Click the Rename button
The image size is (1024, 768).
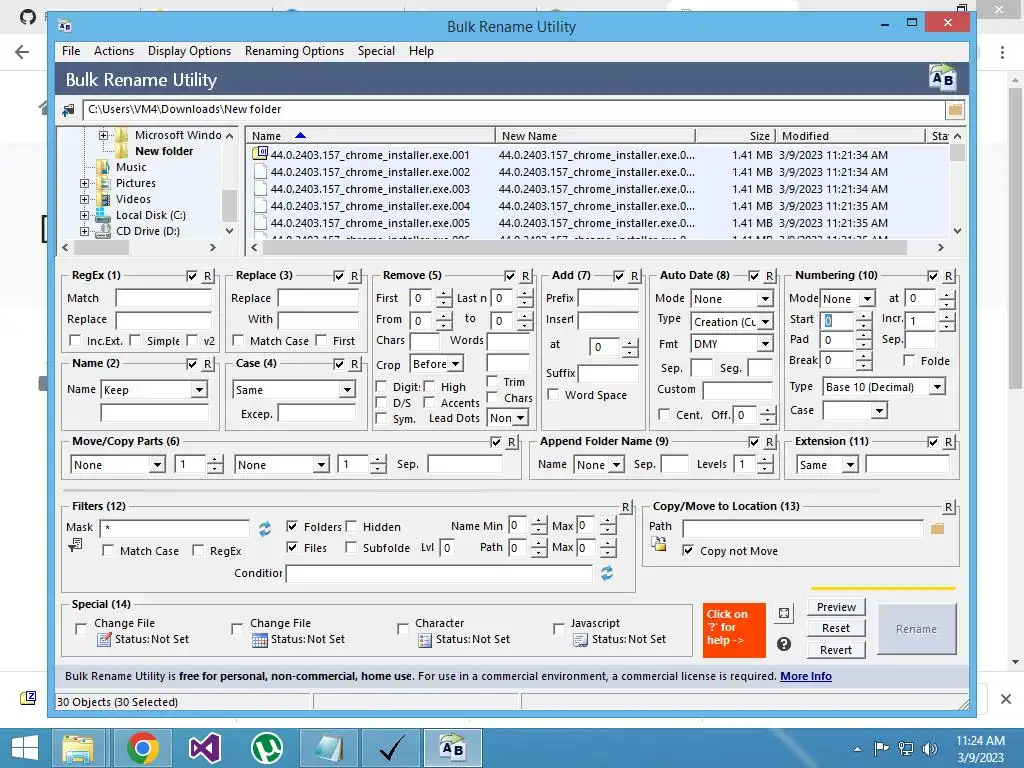click(916, 629)
